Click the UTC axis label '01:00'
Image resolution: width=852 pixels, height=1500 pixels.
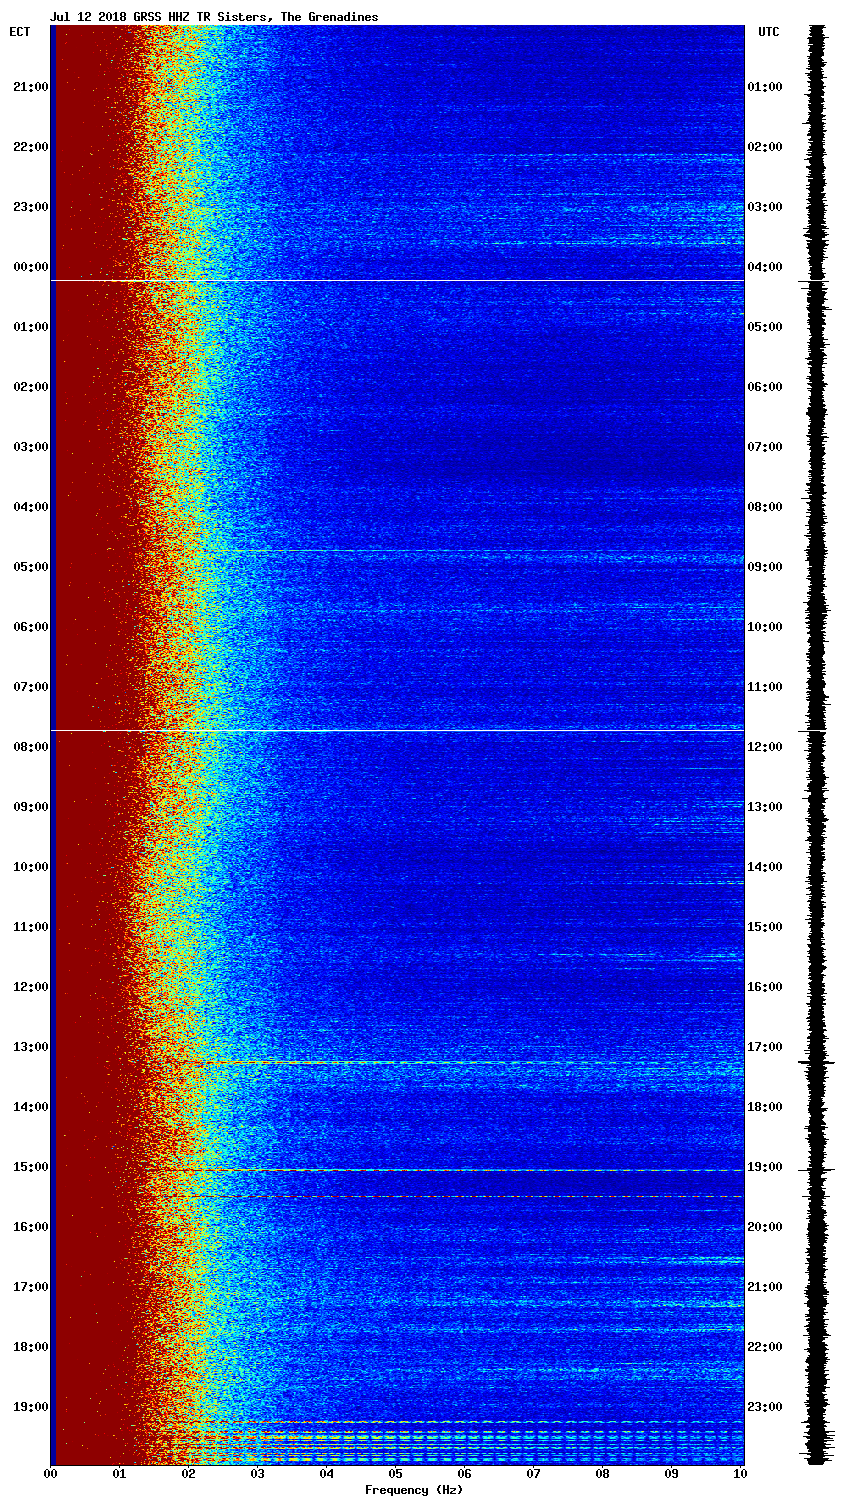pyautogui.click(x=765, y=87)
